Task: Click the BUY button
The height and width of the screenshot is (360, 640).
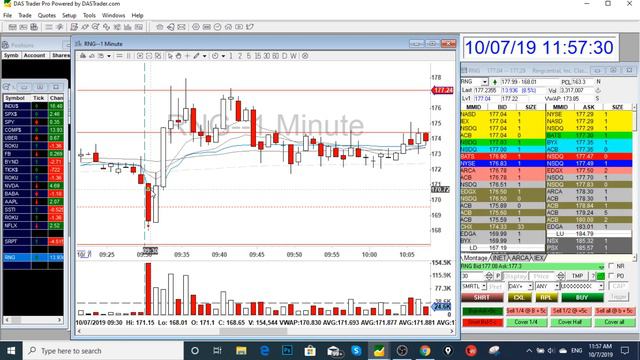Action: [582, 298]
